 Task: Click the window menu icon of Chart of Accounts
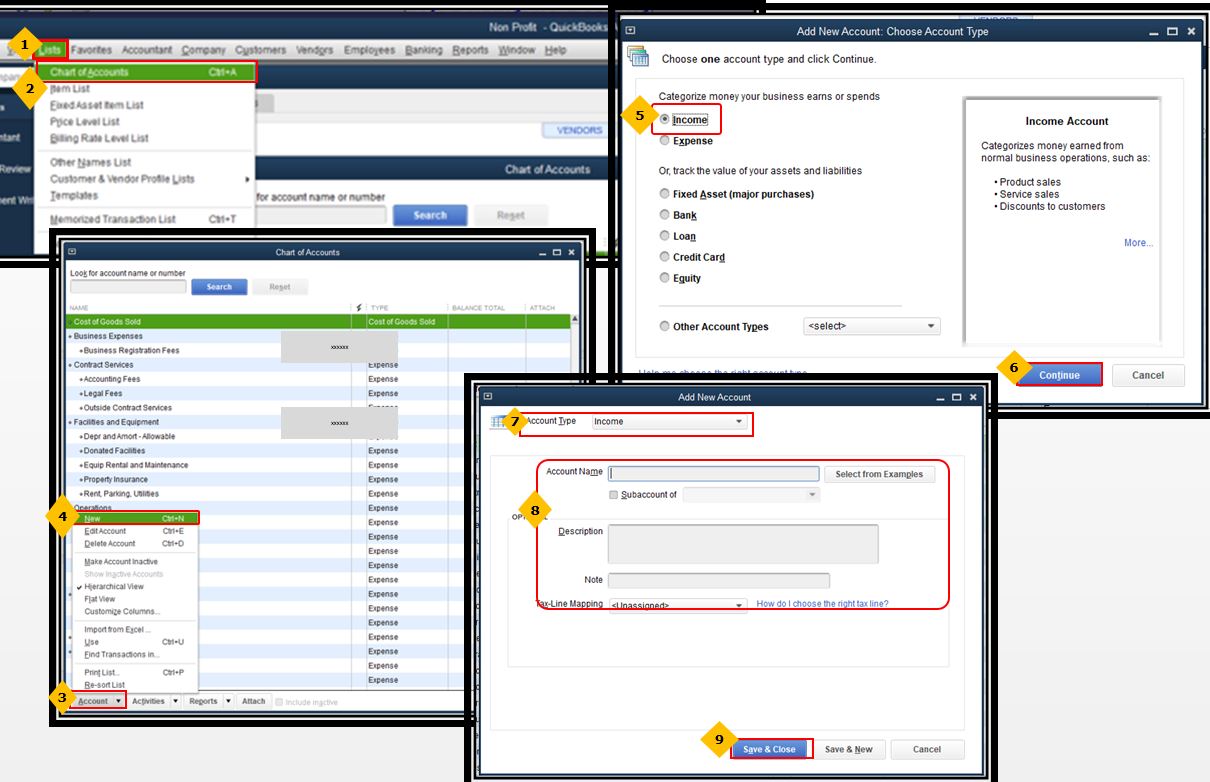pyautogui.click(x=72, y=252)
